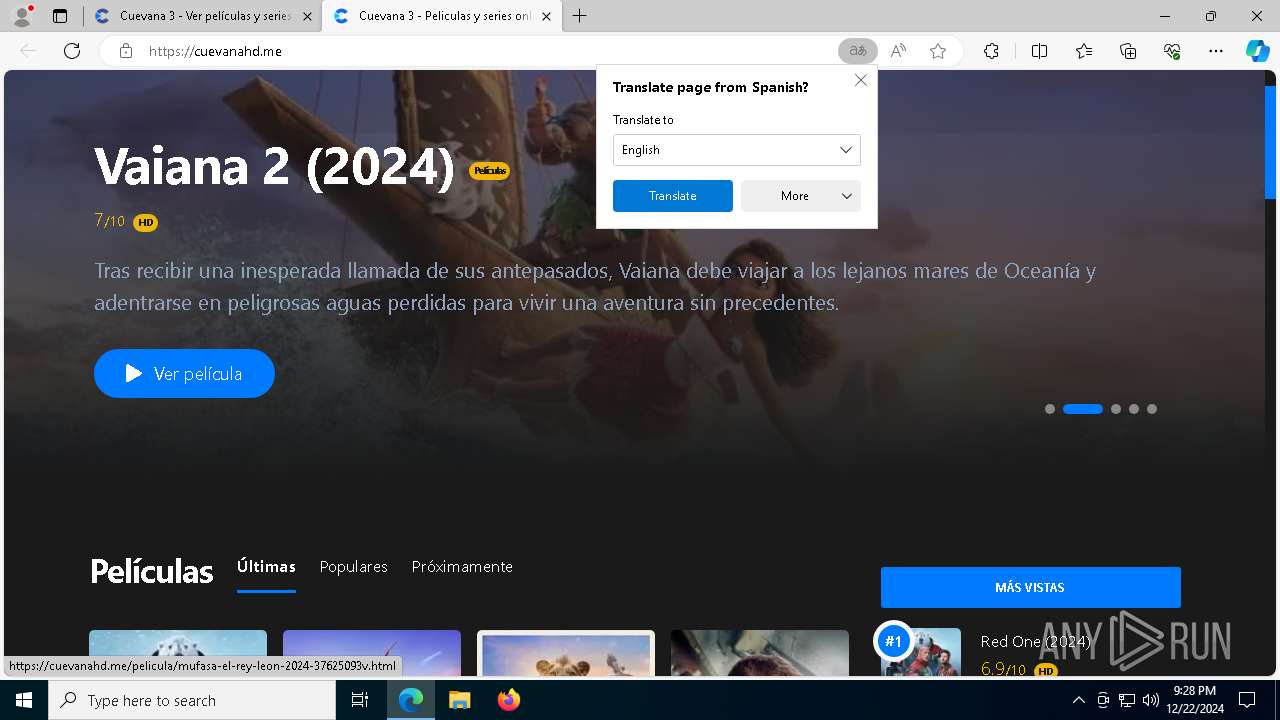The height and width of the screenshot is (720, 1280).
Task: Close the translate popup
Action: point(861,80)
